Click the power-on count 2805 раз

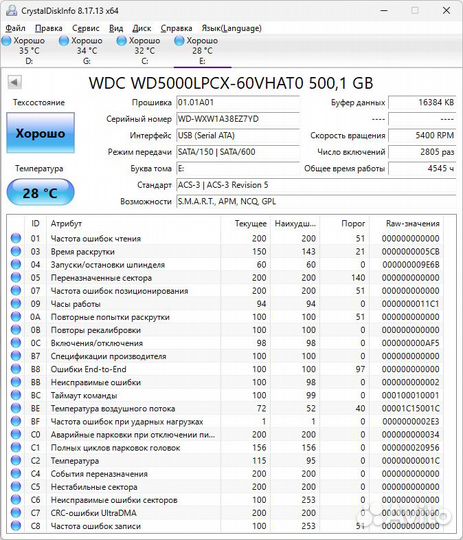pyautogui.click(x=422, y=152)
